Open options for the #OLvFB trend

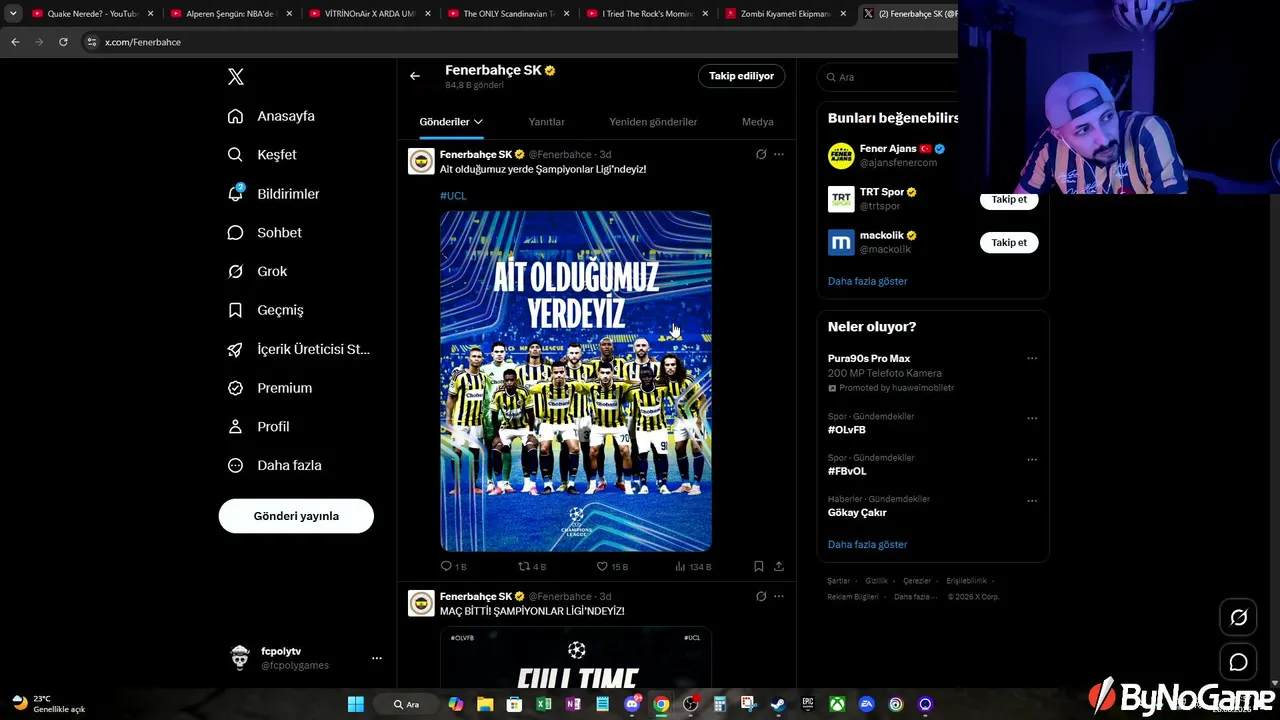(x=1032, y=418)
